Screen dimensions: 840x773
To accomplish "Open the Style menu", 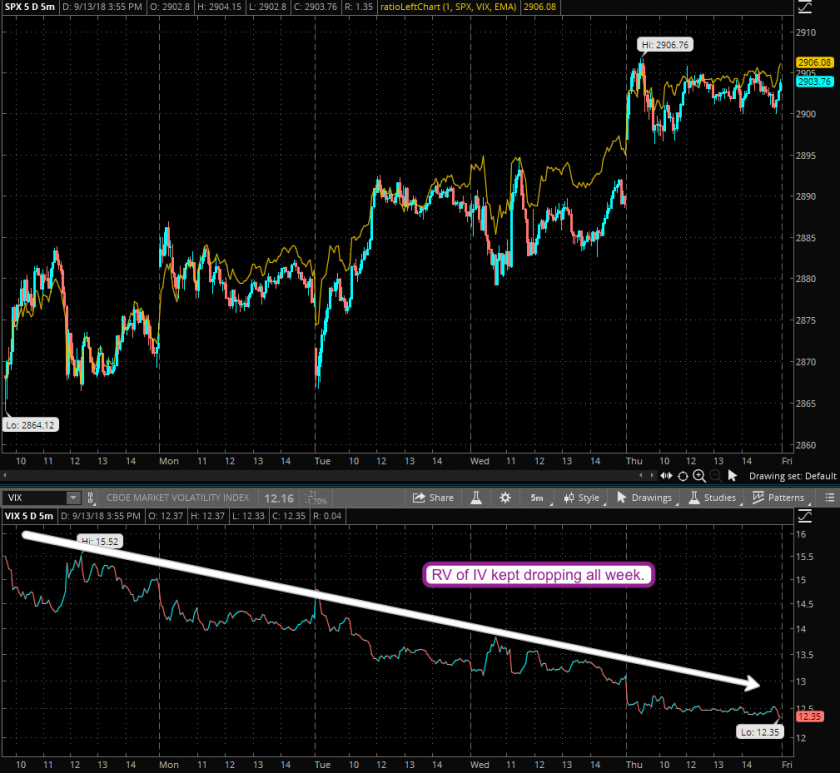I will 581,497.
